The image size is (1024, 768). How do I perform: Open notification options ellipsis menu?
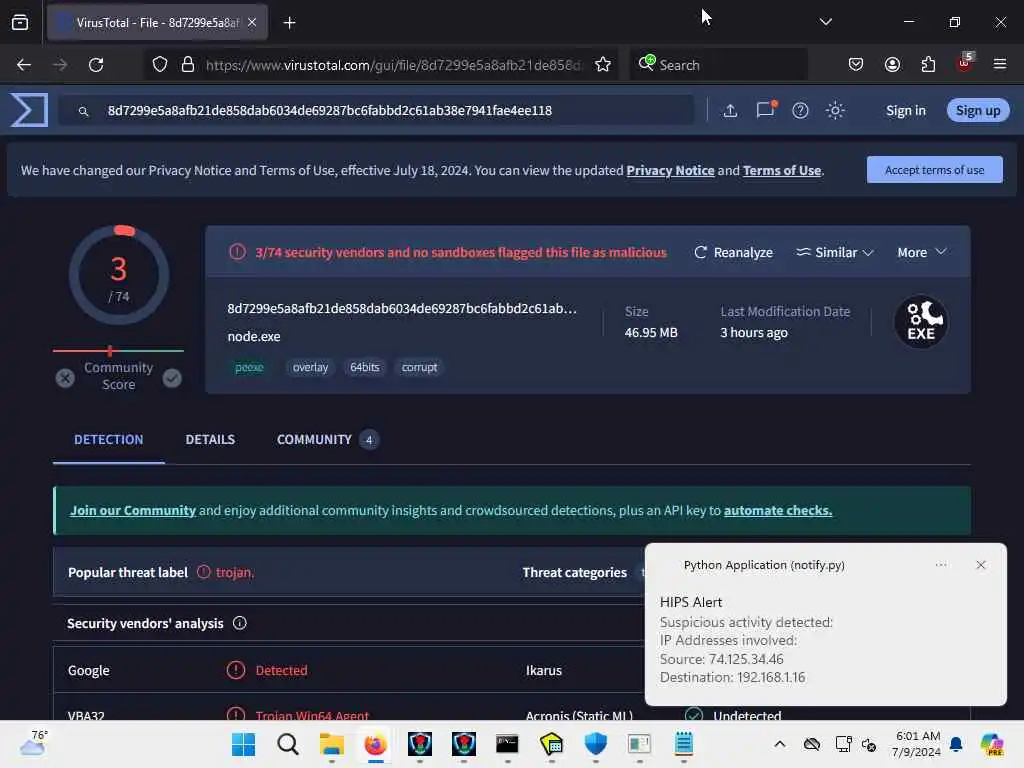[940, 565]
